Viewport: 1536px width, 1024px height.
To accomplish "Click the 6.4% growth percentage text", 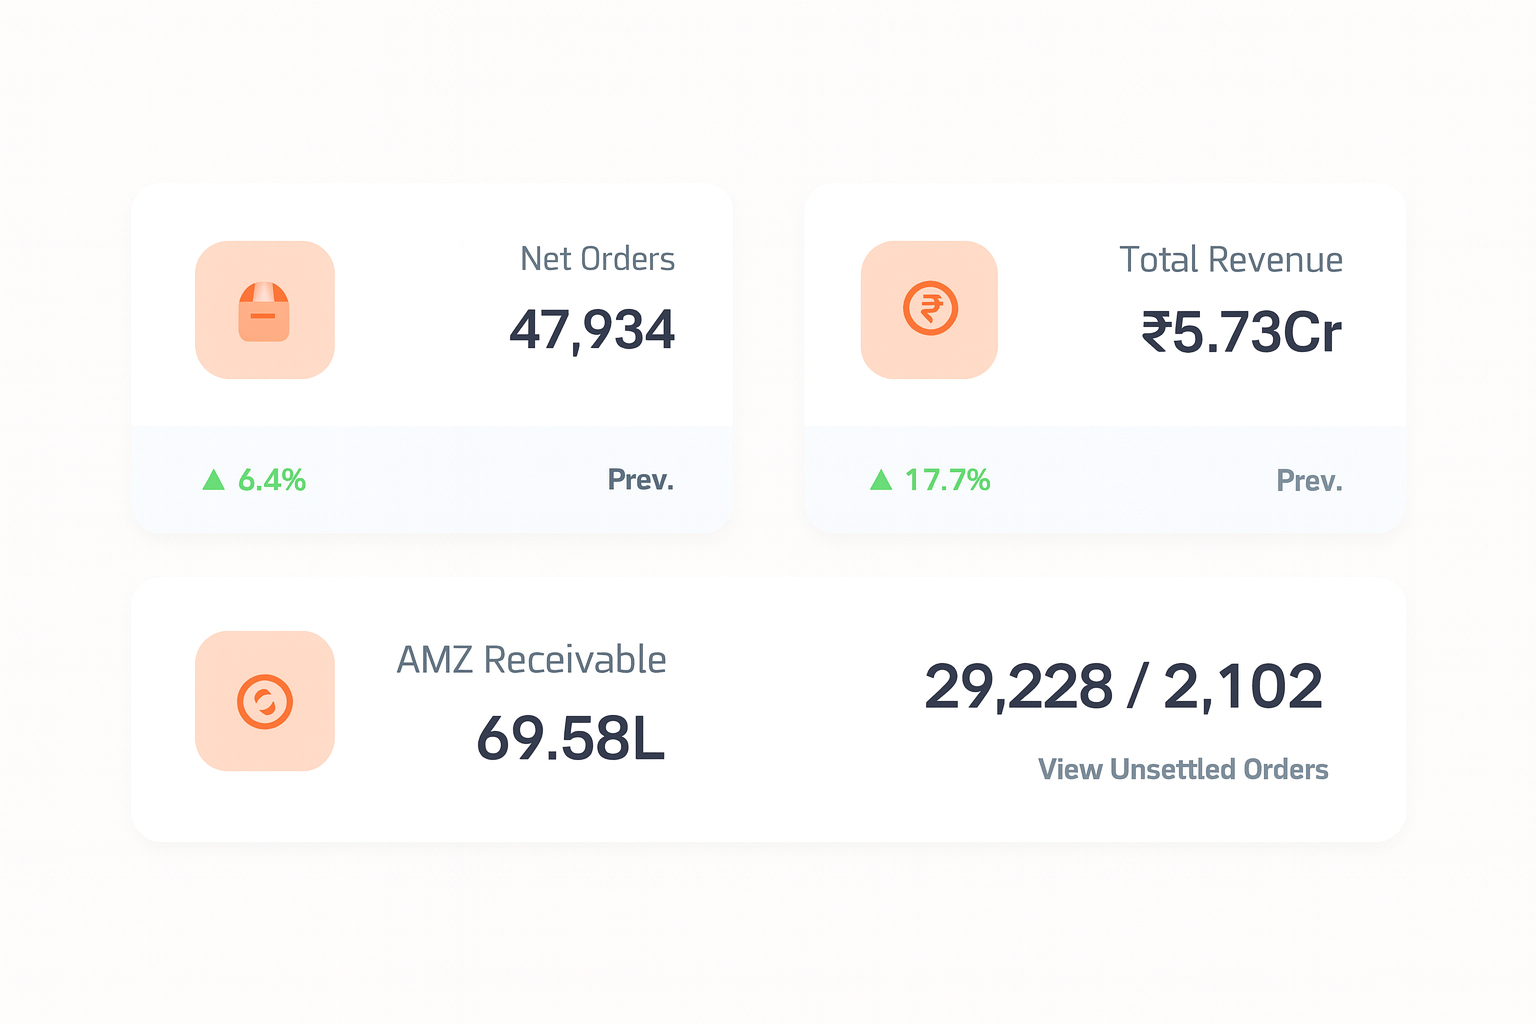I will tap(272, 480).
